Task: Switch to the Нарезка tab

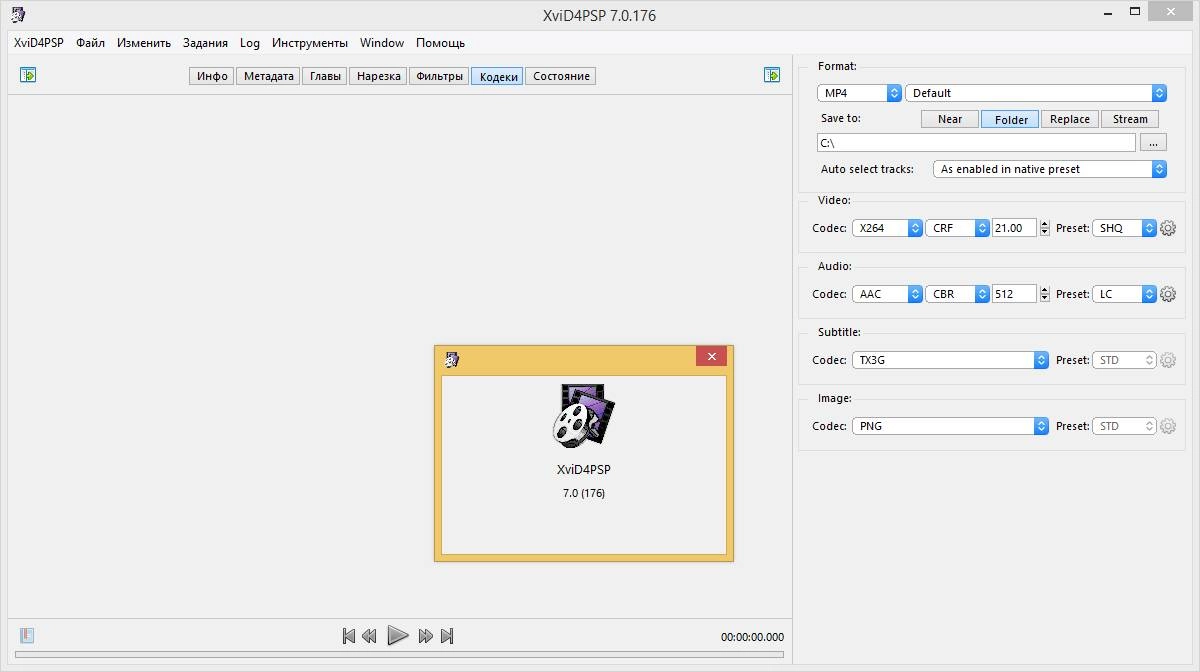Action: pyautogui.click(x=378, y=76)
